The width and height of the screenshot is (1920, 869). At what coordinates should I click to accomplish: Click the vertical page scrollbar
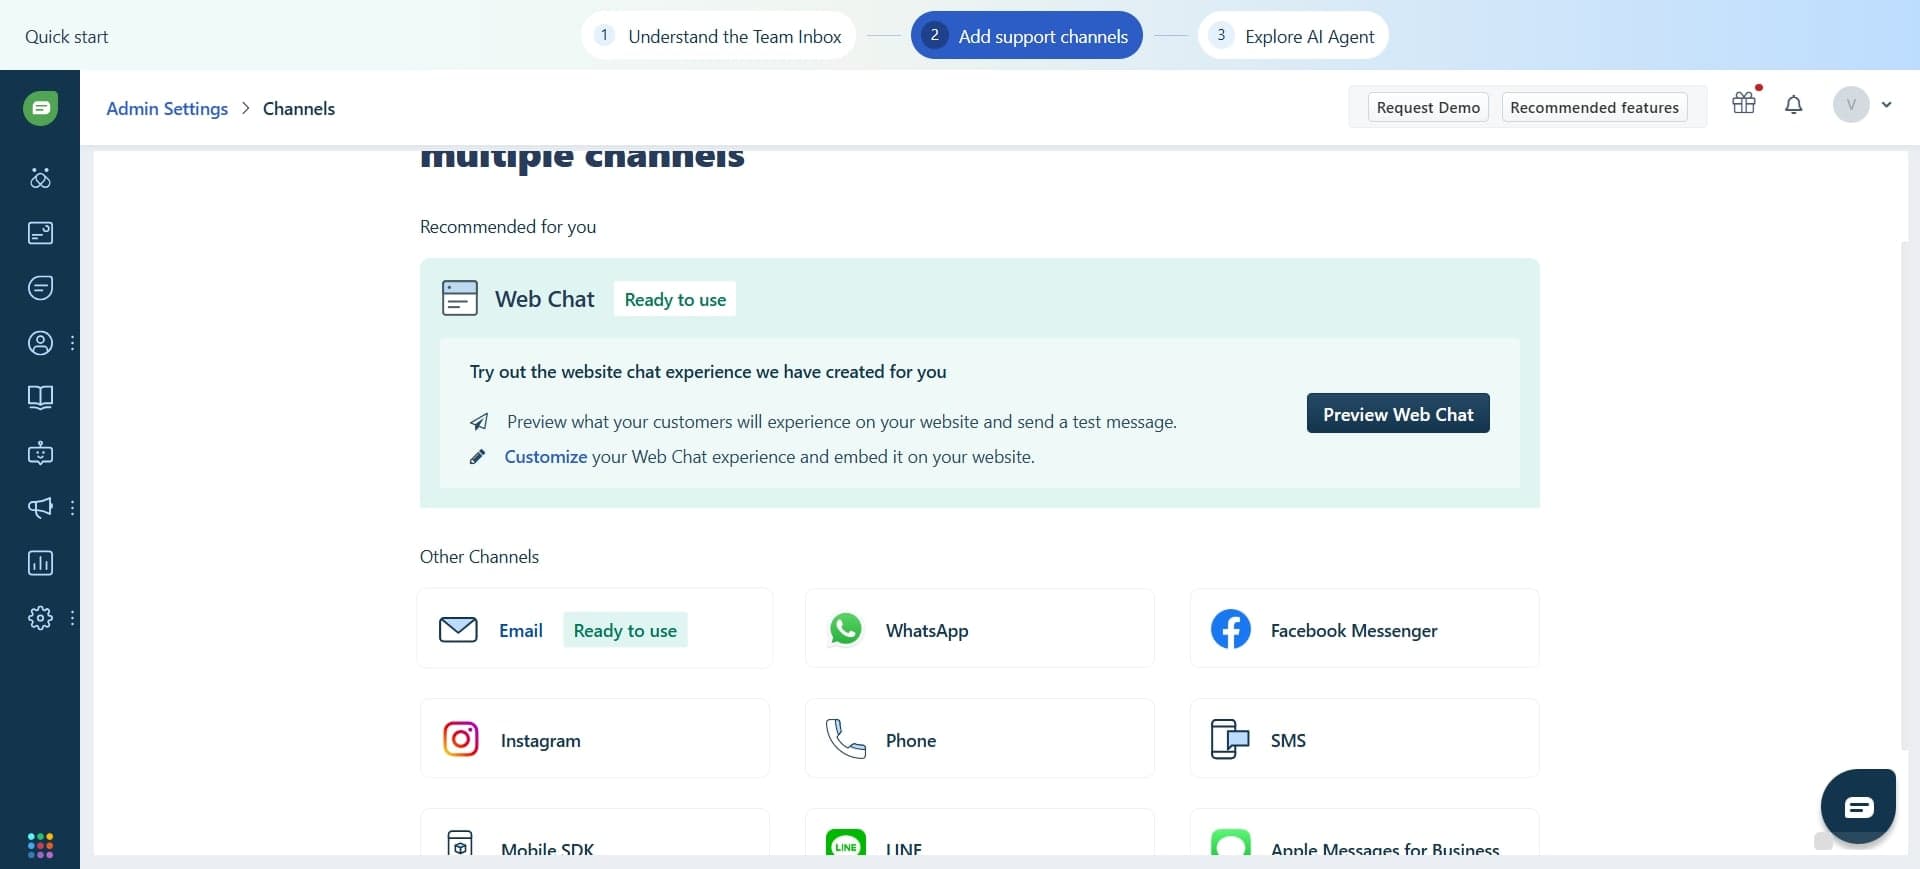(x=1905, y=495)
